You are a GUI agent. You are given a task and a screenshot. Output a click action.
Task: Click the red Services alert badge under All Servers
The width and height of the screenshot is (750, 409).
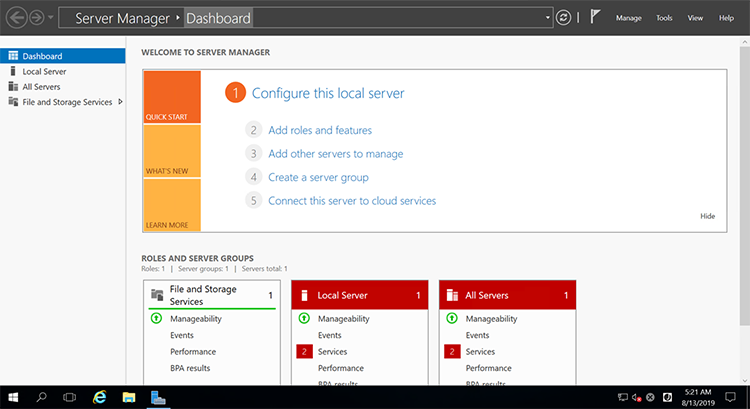(x=452, y=352)
